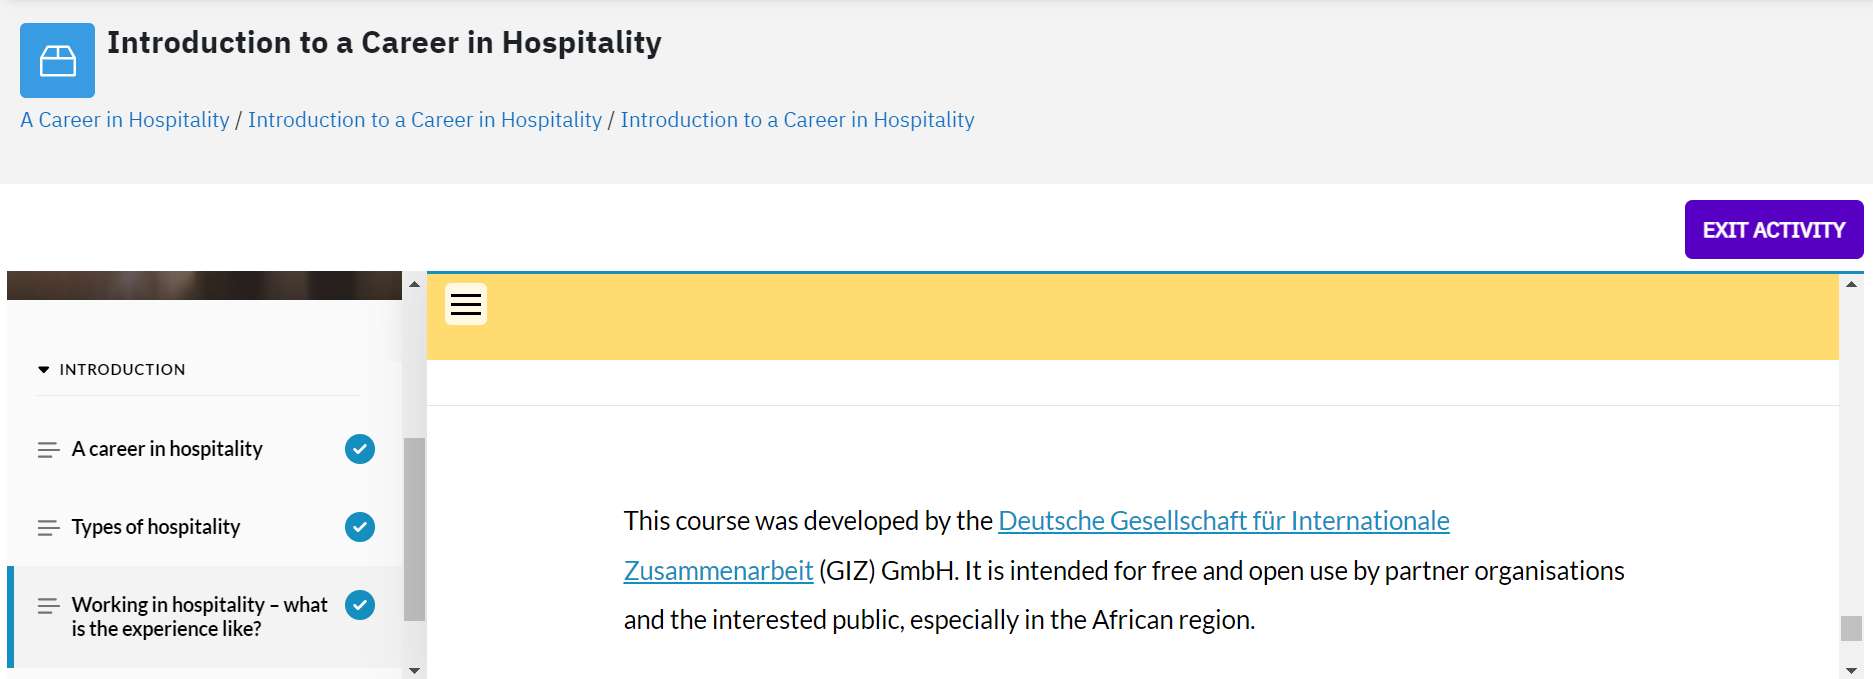Viewport: 1873px width, 679px height.
Task: Open the hamburger menu icon
Action: click(466, 304)
